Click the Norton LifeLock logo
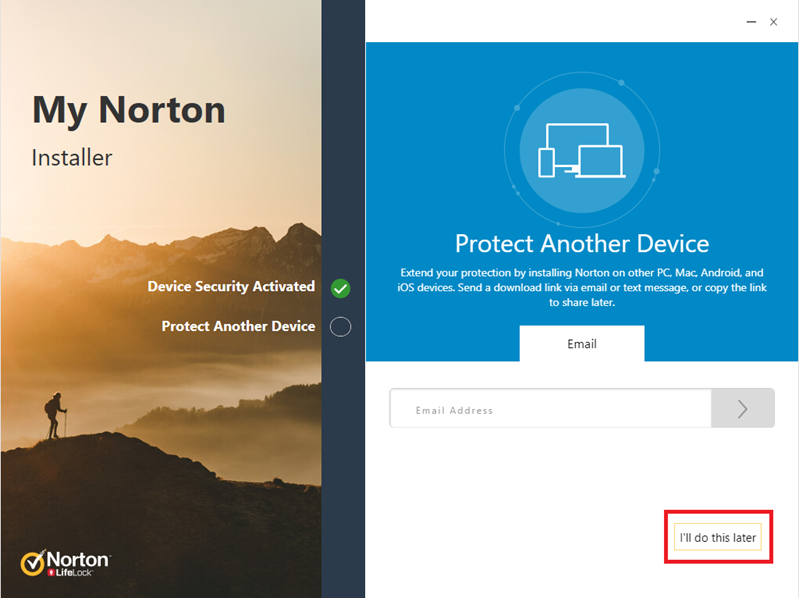 tap(65, 563)
